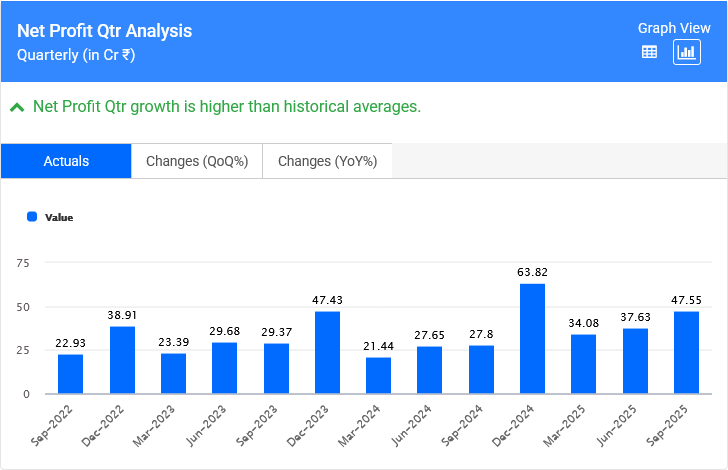Toggle the Value legend series

tap(58, 217)
